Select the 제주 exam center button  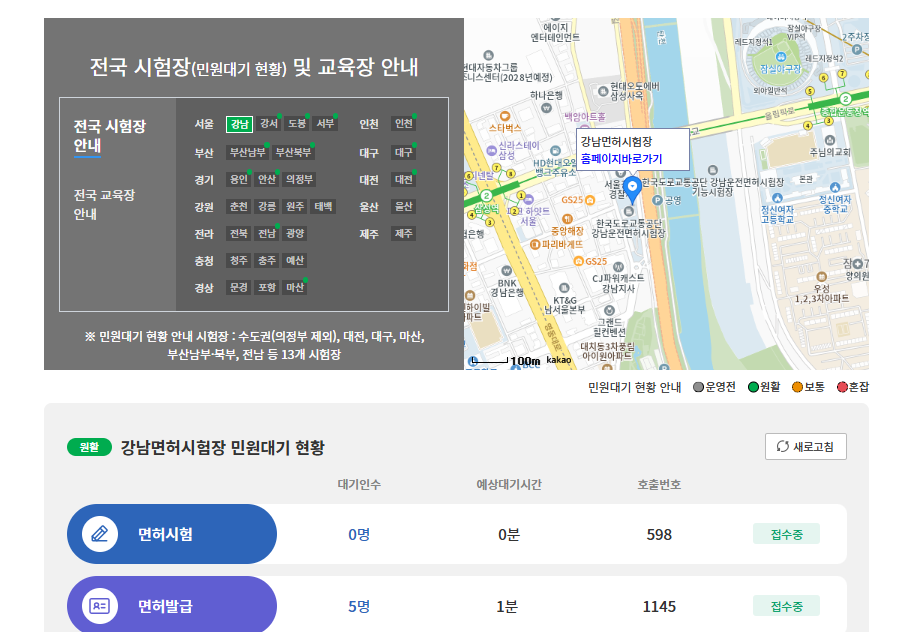[402, 233]
